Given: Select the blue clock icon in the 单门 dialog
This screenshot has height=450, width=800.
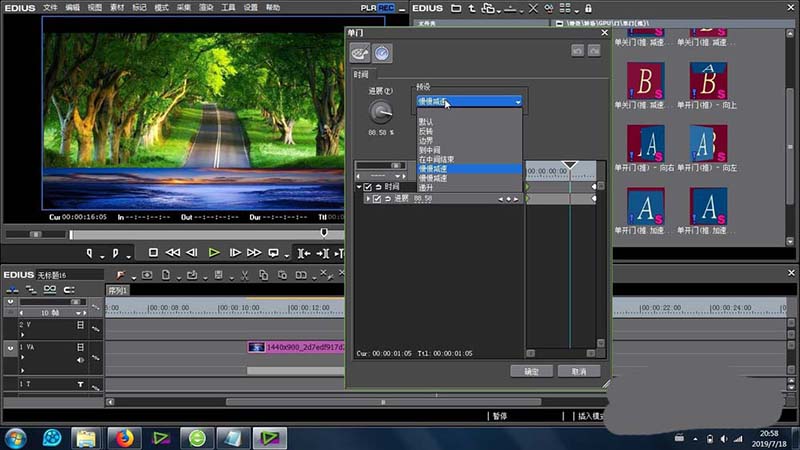Looking at the screenshot, I should pos(382,54).
